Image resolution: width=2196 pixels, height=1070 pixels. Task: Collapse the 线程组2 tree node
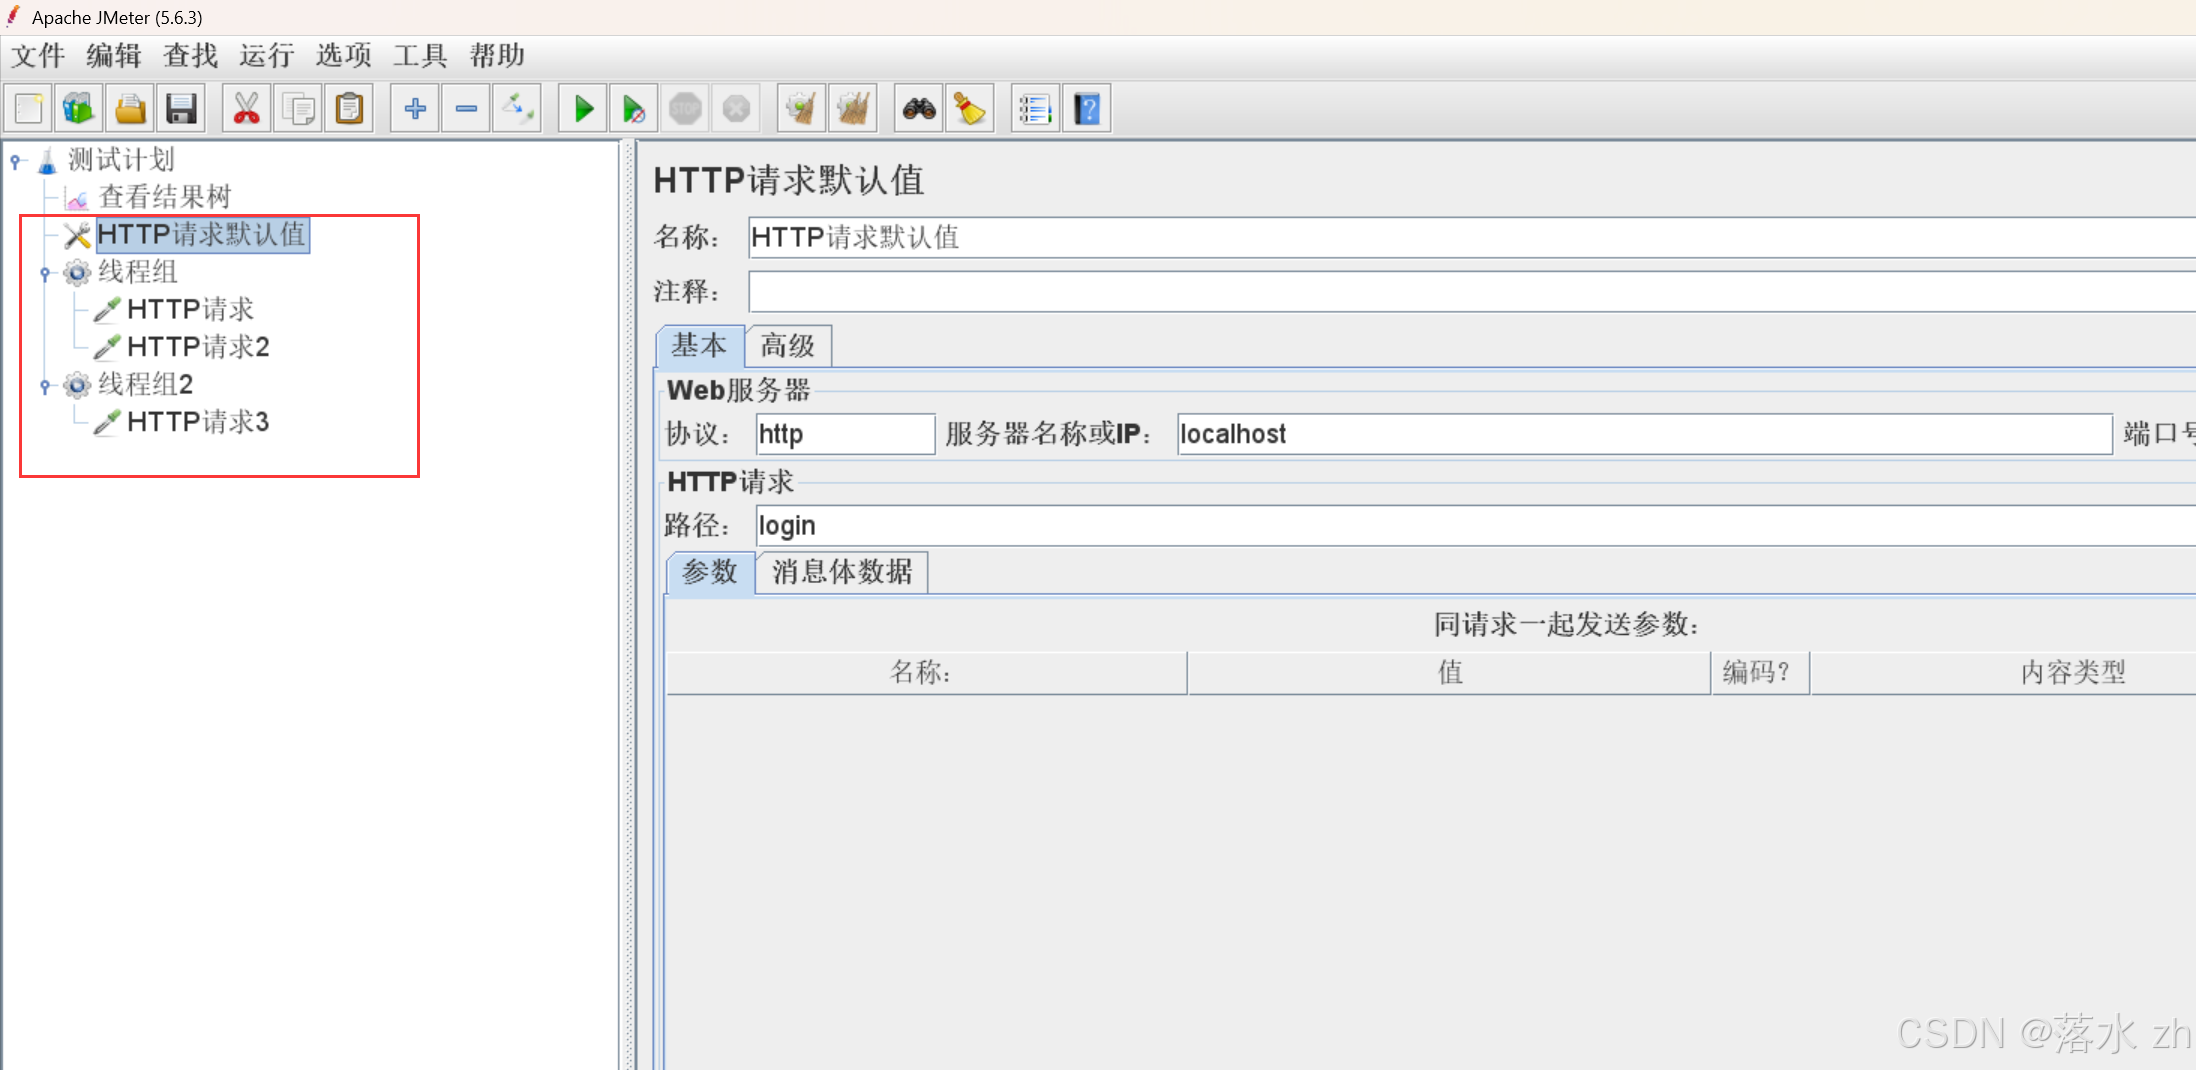pyautogui.click(x=45, y=385)
